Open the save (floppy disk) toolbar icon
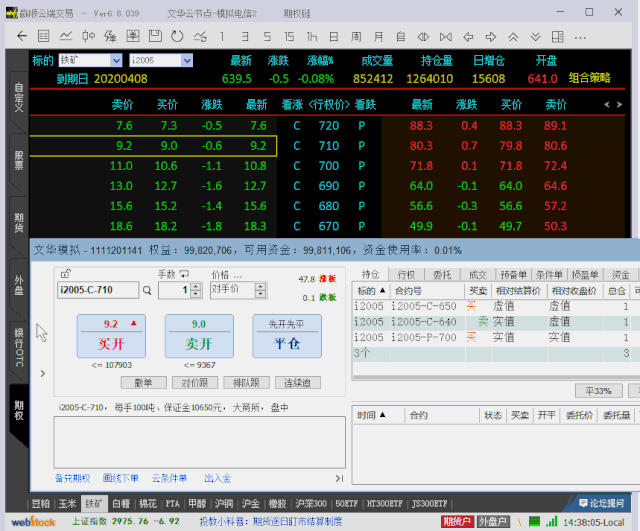 coord(155,36)
